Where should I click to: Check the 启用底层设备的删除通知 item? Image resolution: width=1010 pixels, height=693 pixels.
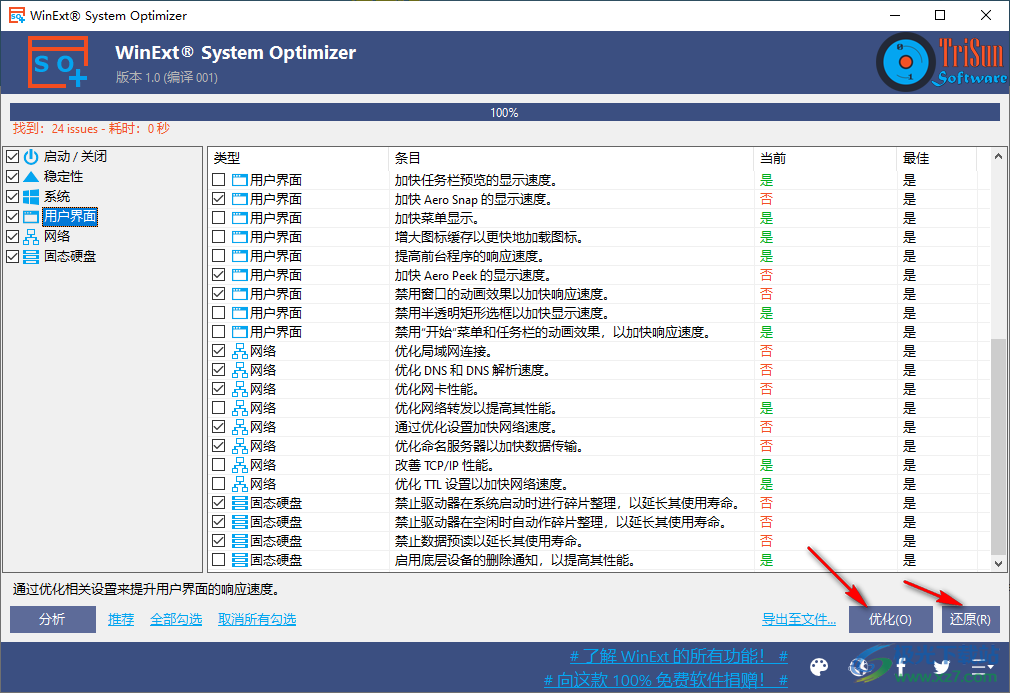[218, 560]
